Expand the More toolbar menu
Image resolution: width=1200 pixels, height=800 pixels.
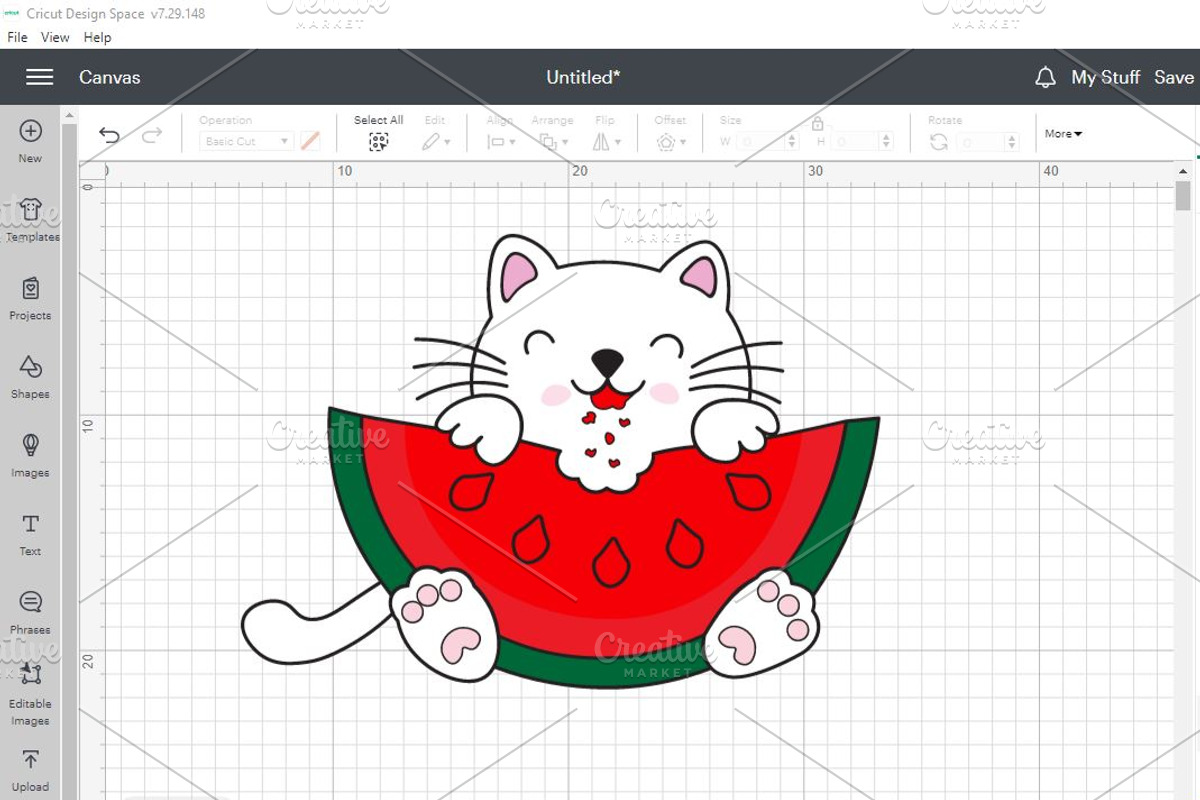pyautogui.click(x=1063, y=133)
